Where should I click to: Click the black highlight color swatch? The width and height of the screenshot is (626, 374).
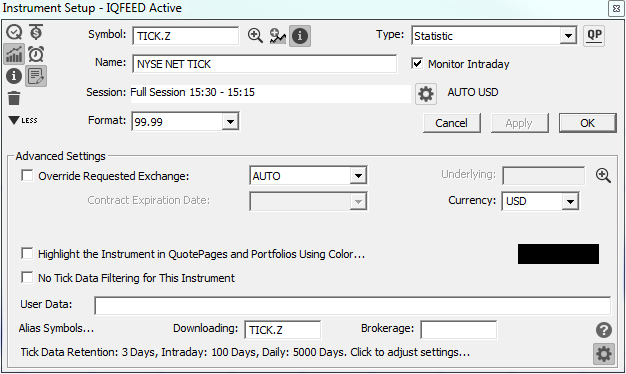(x=558, y=254)
